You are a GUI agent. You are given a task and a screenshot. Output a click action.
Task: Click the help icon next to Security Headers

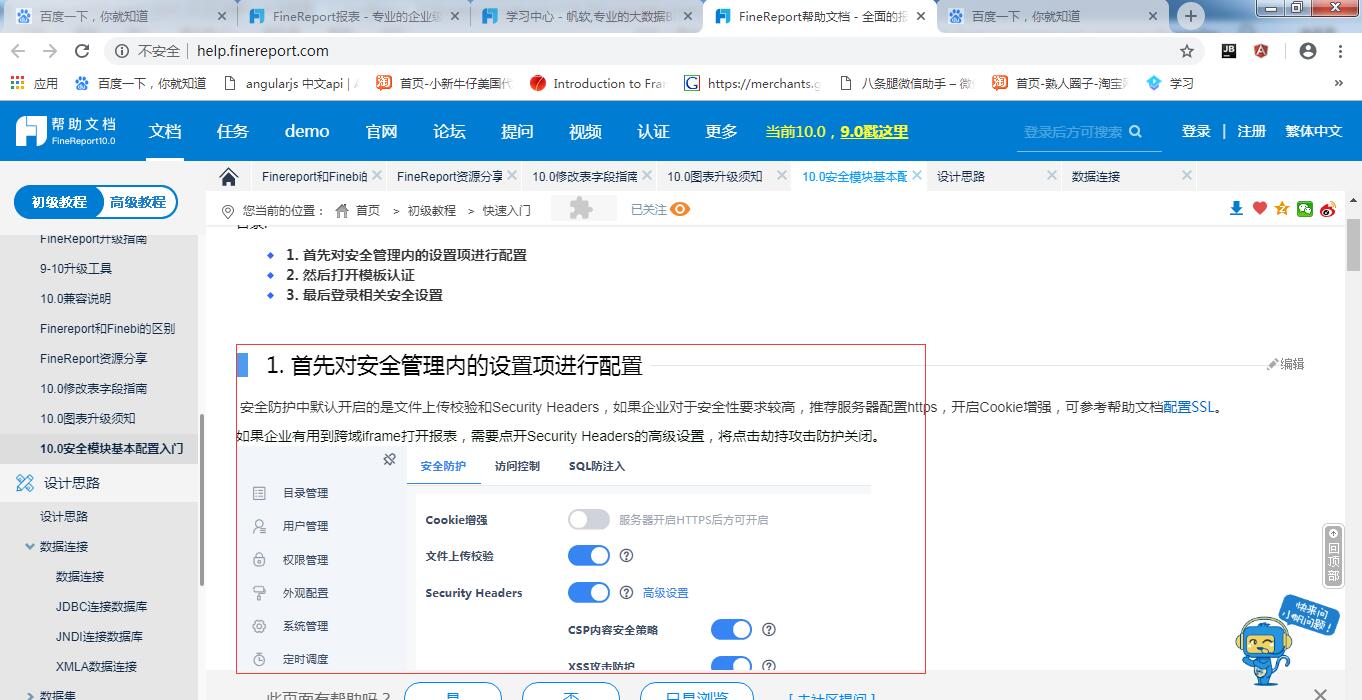point(626,592)
